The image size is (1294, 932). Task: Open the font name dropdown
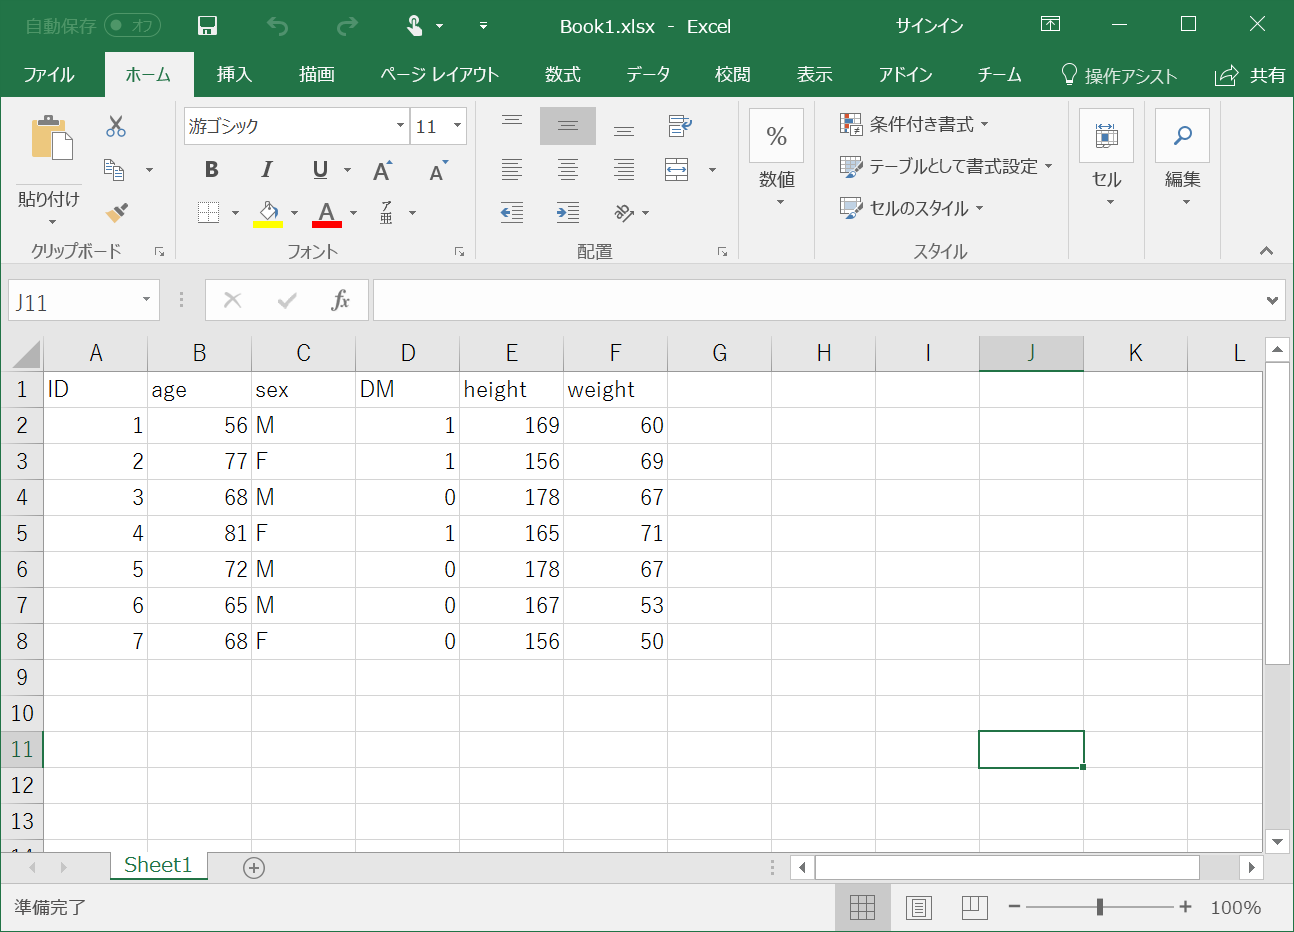pyautogui.click(x=400, y=126)
